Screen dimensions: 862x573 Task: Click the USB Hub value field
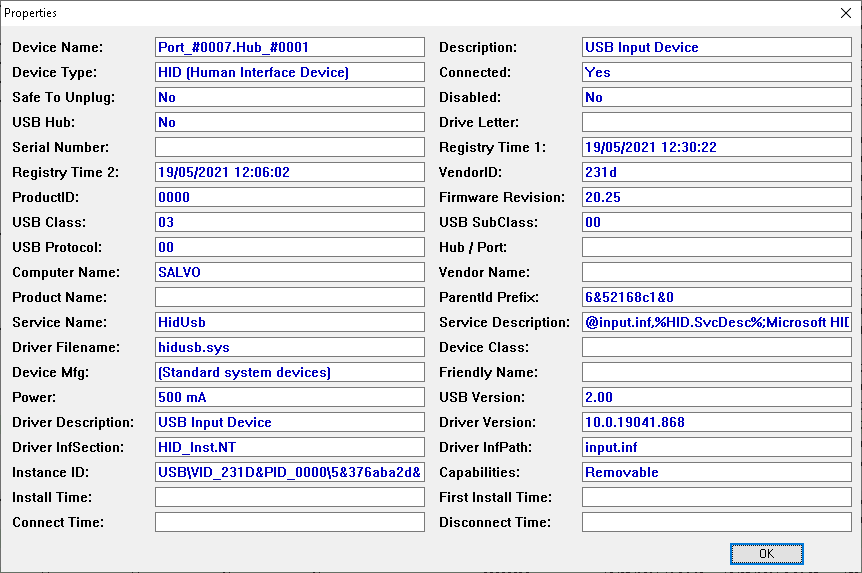pos(290,122)
